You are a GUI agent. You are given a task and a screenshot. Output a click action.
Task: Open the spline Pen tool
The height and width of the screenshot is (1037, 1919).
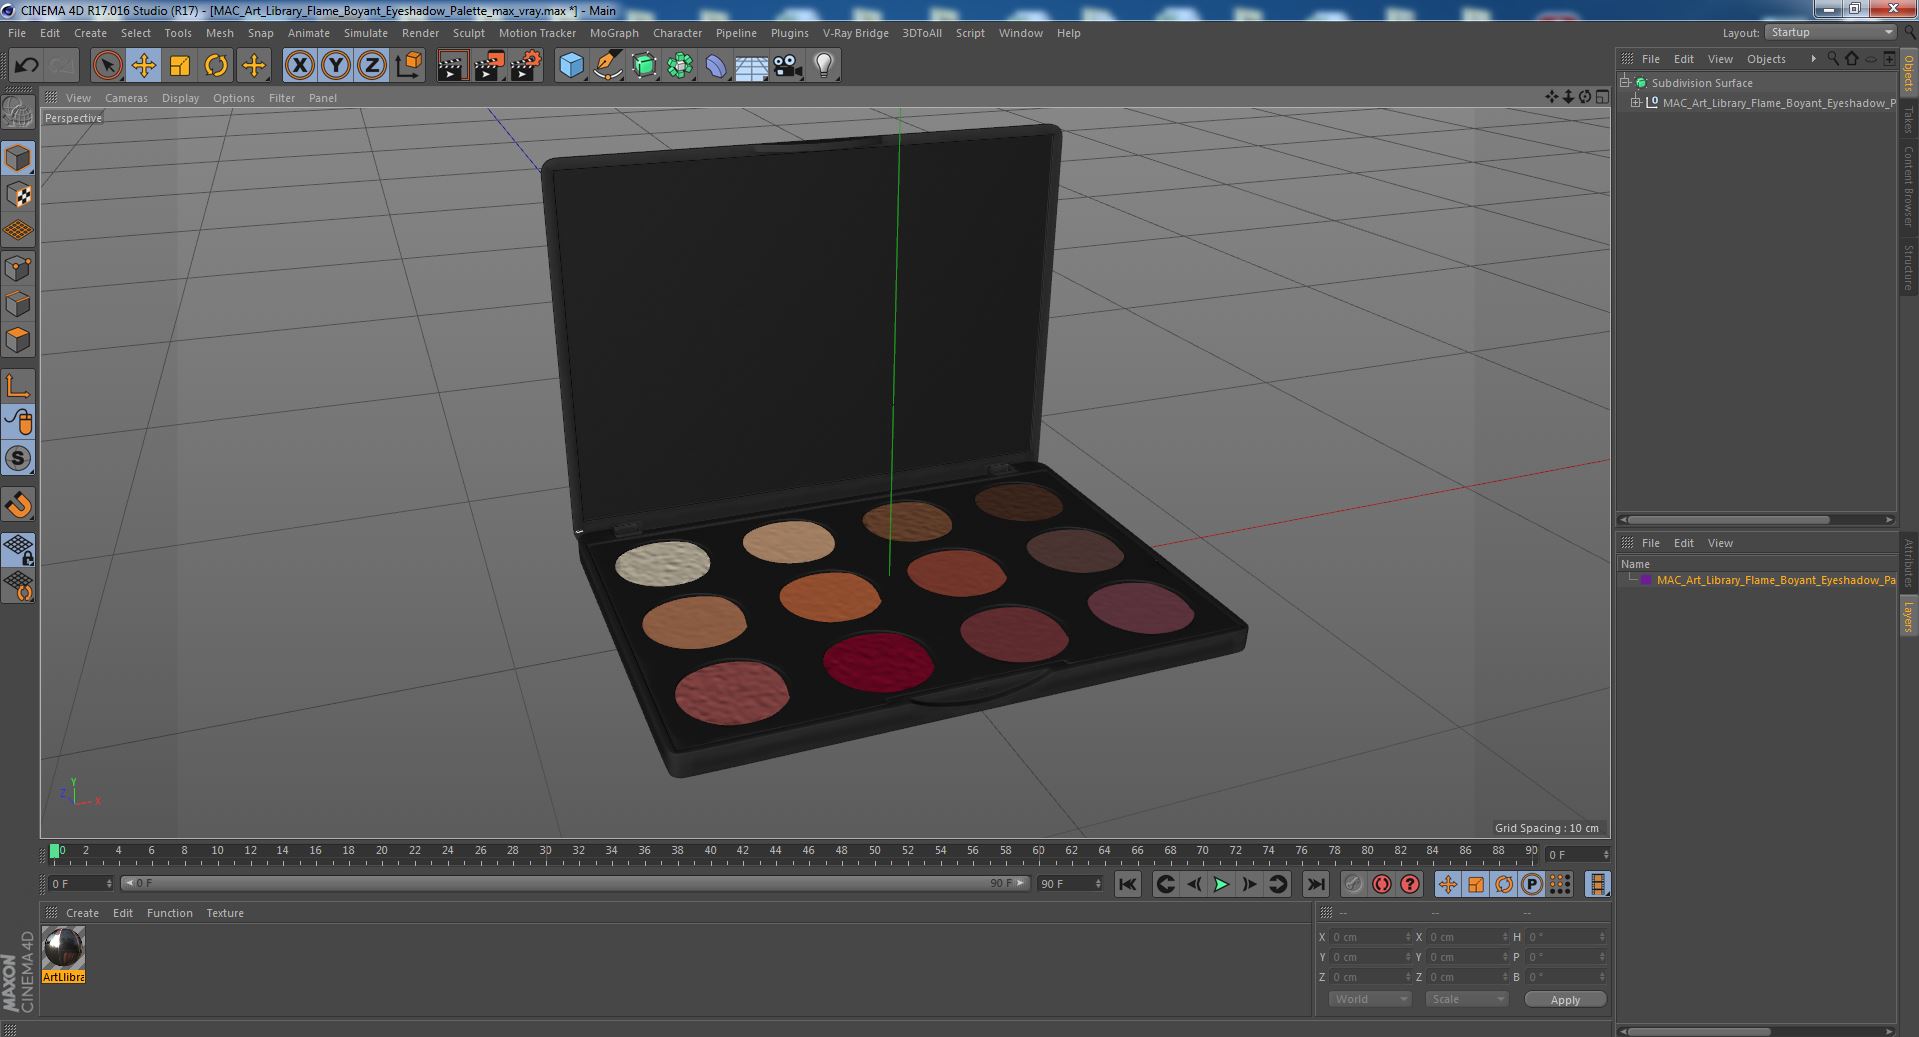pos(607,66)
